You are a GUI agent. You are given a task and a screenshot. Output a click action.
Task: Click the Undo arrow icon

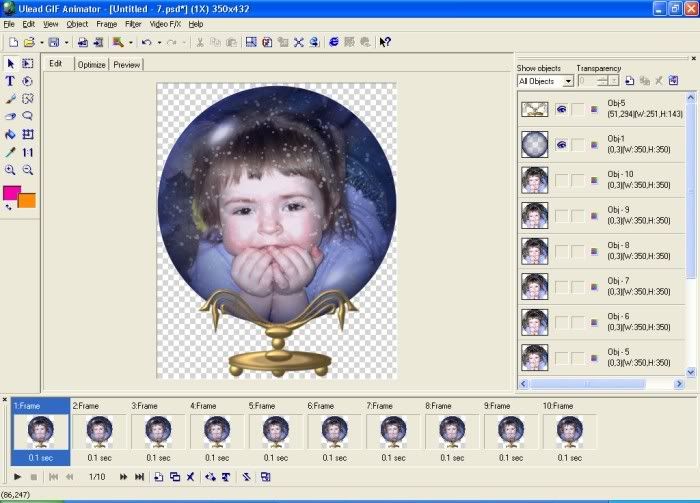[x=146, y=42]
